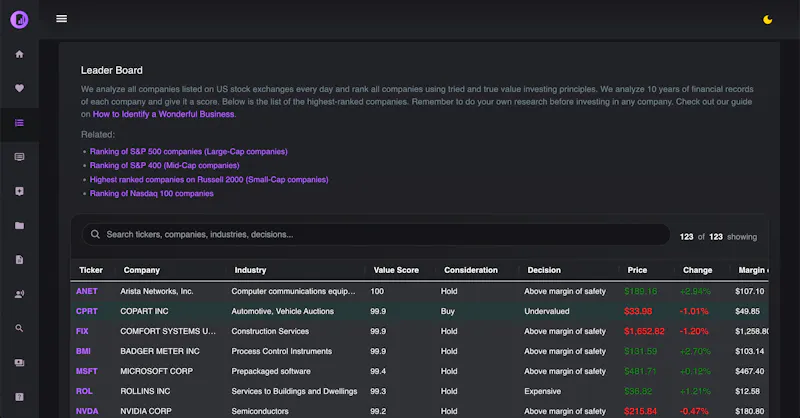Viewport: 800px width, 418px height.
Task: Toggle the hamburger menu
Action: point(61,18)
